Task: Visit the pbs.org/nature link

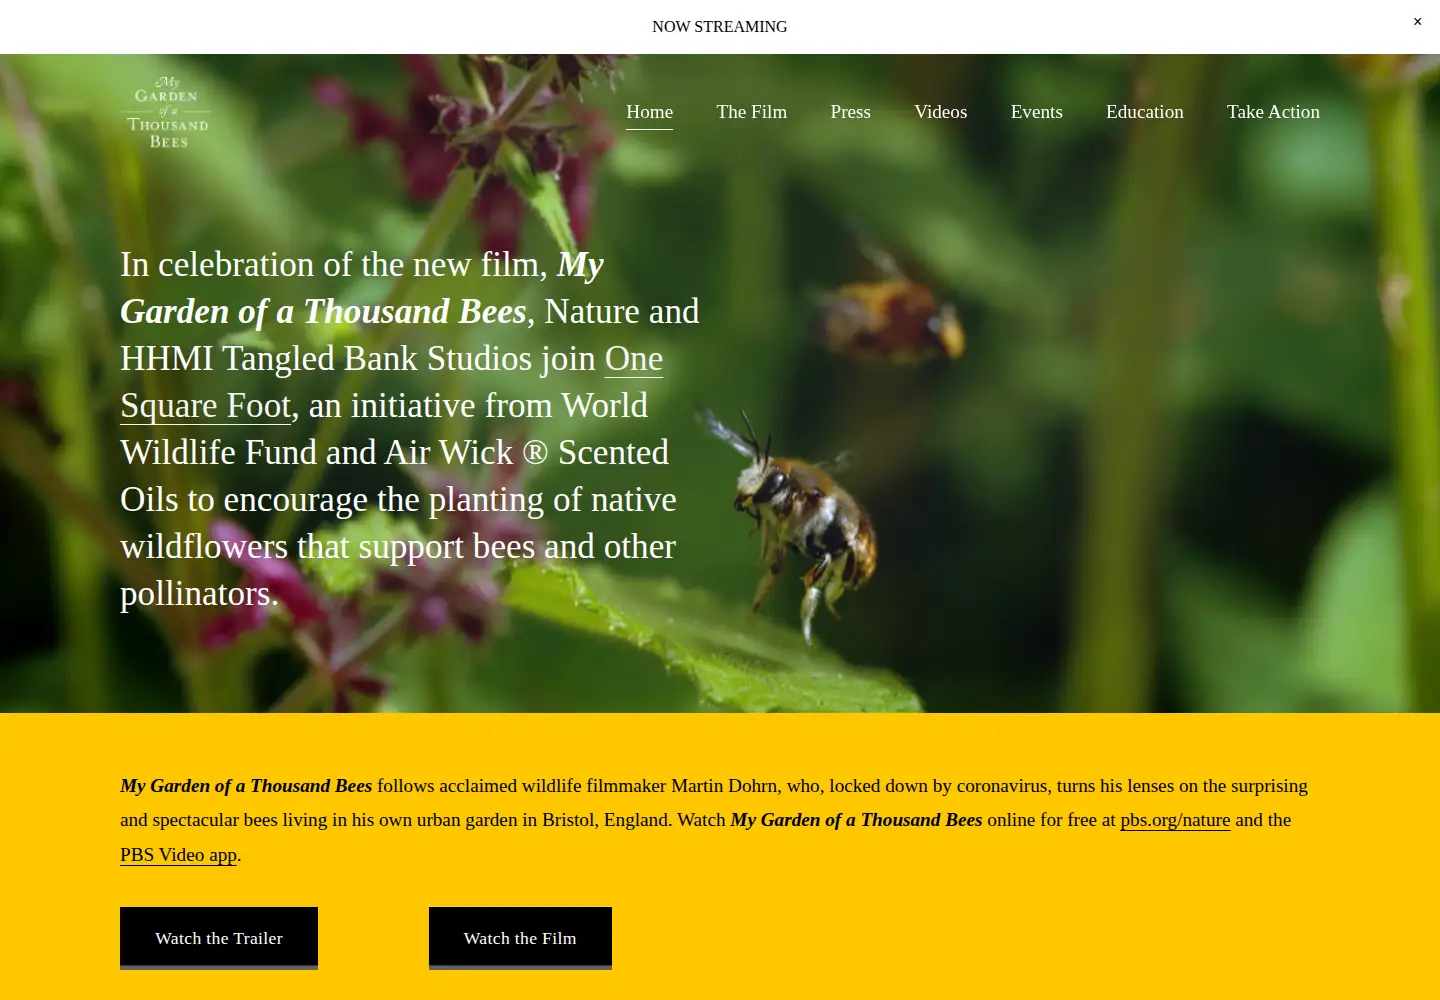Action: [x=1175, y=820]
